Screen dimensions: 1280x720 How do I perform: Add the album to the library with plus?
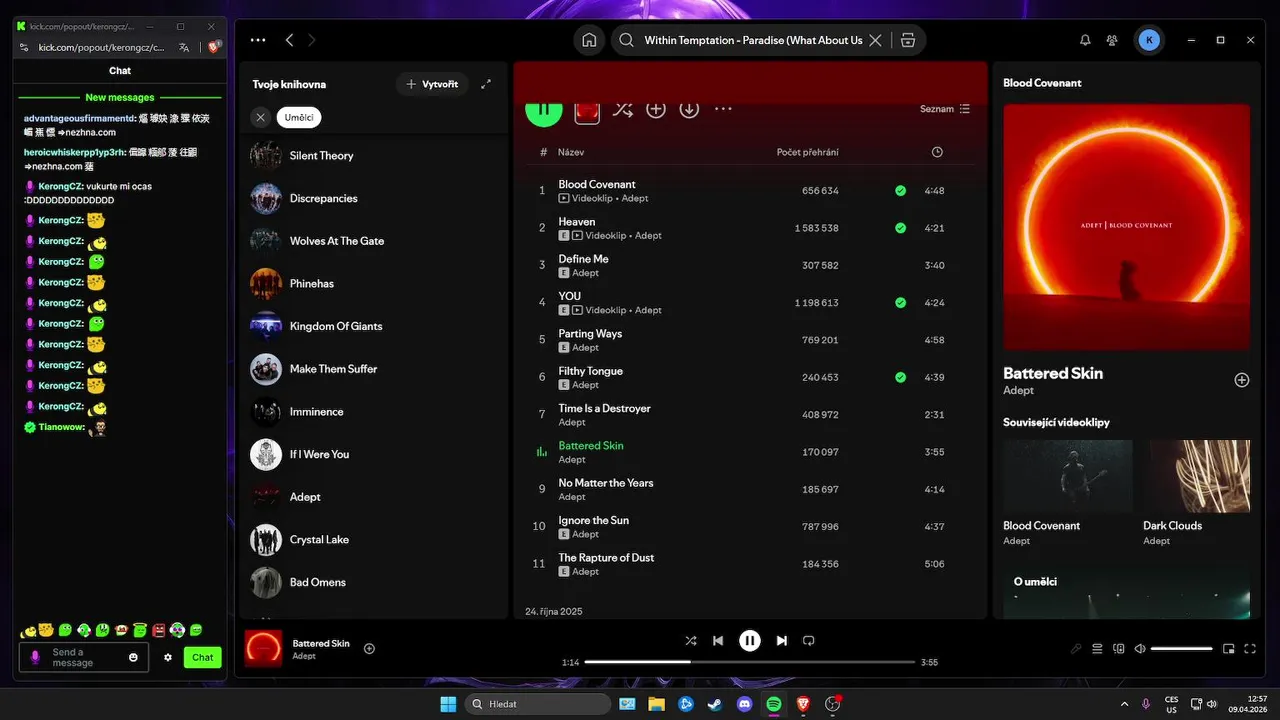pos(656,109)
